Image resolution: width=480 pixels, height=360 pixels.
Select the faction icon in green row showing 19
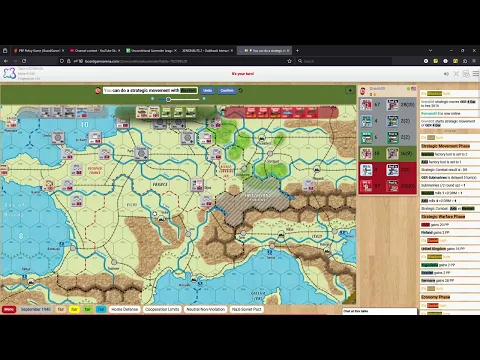coord(366,154)
